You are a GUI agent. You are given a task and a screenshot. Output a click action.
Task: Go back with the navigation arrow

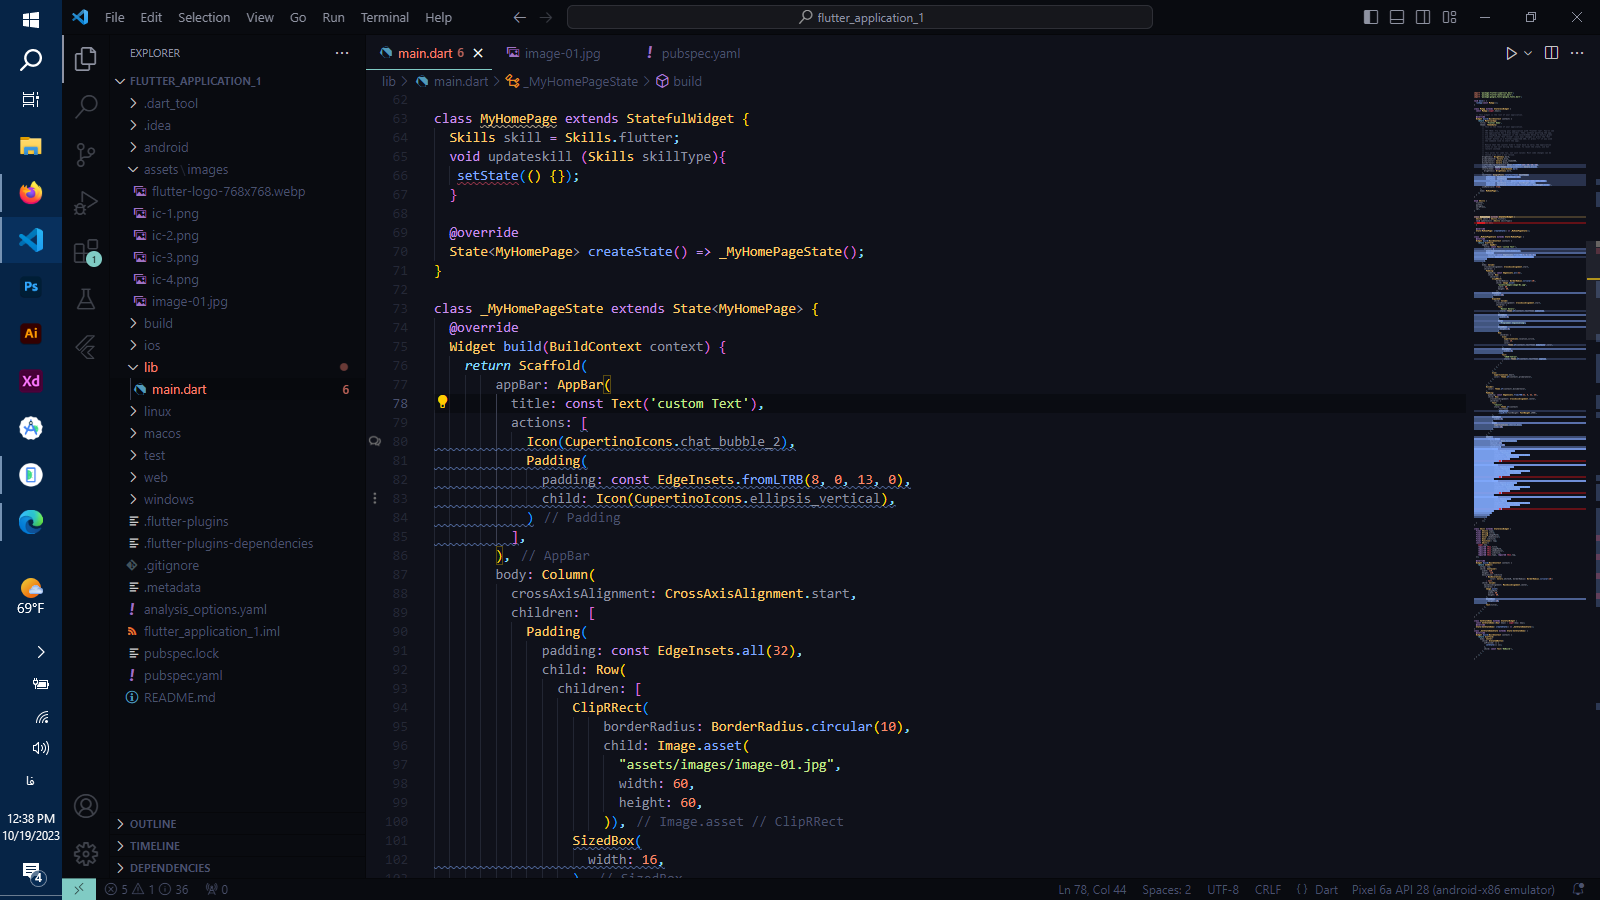click(x=519, y=17)
